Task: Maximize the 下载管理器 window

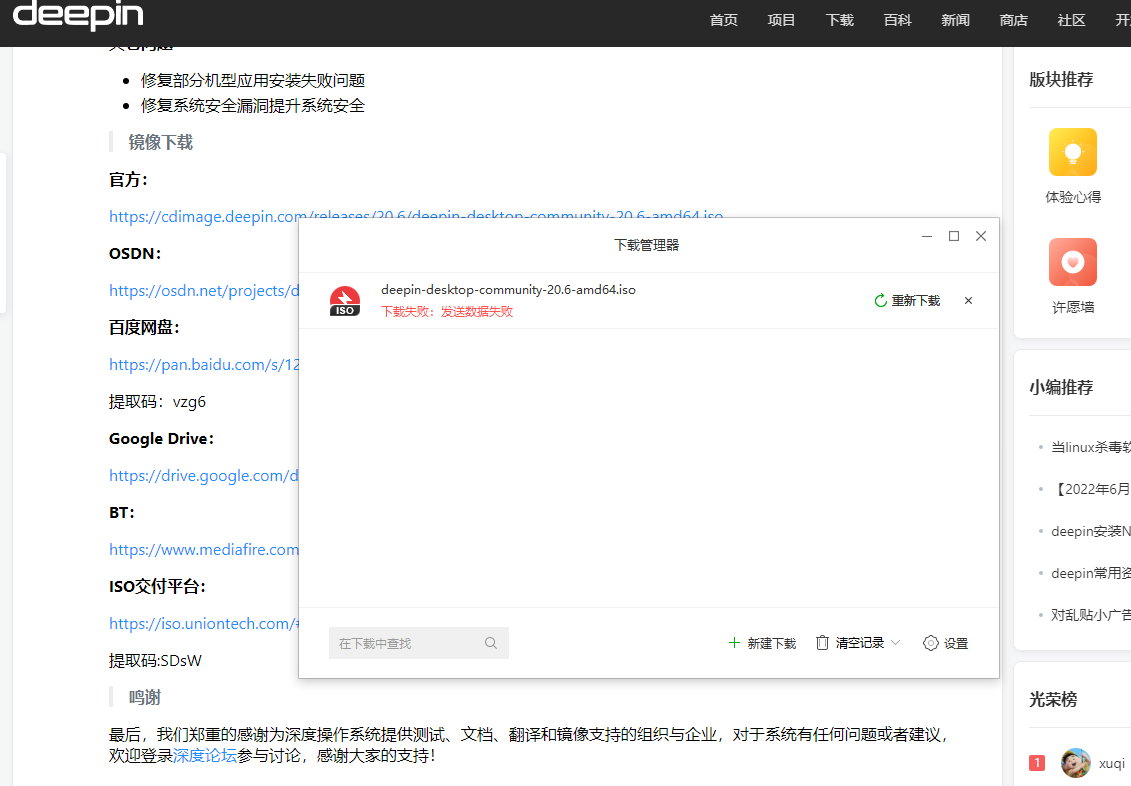Action: click(954, 236)
